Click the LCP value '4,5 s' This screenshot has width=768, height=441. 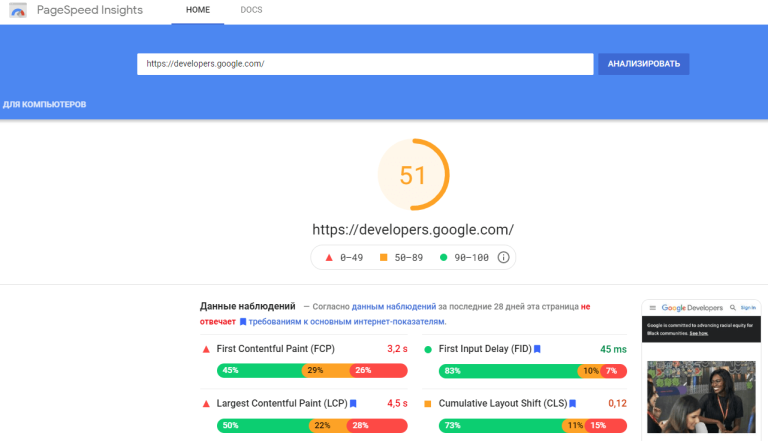point(397,403)
